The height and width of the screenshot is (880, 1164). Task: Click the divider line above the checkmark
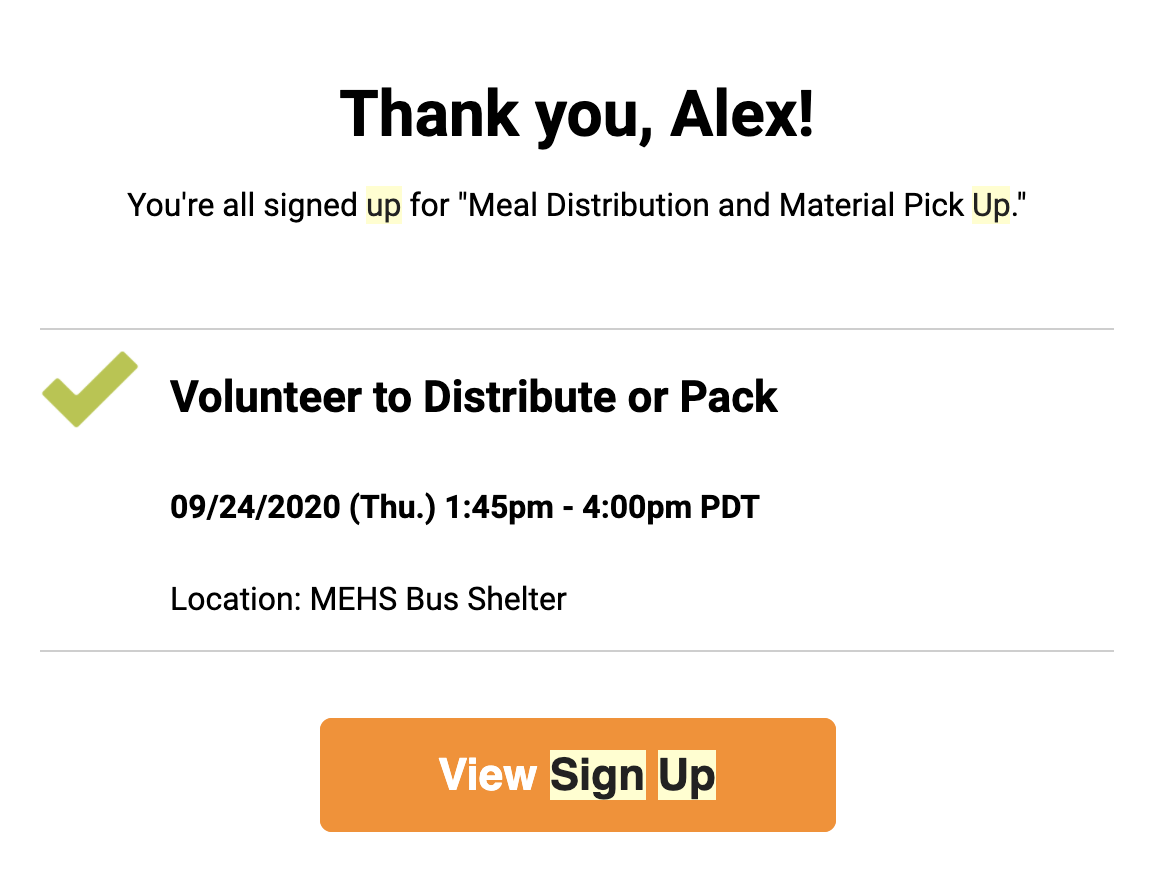pos(577,328)
